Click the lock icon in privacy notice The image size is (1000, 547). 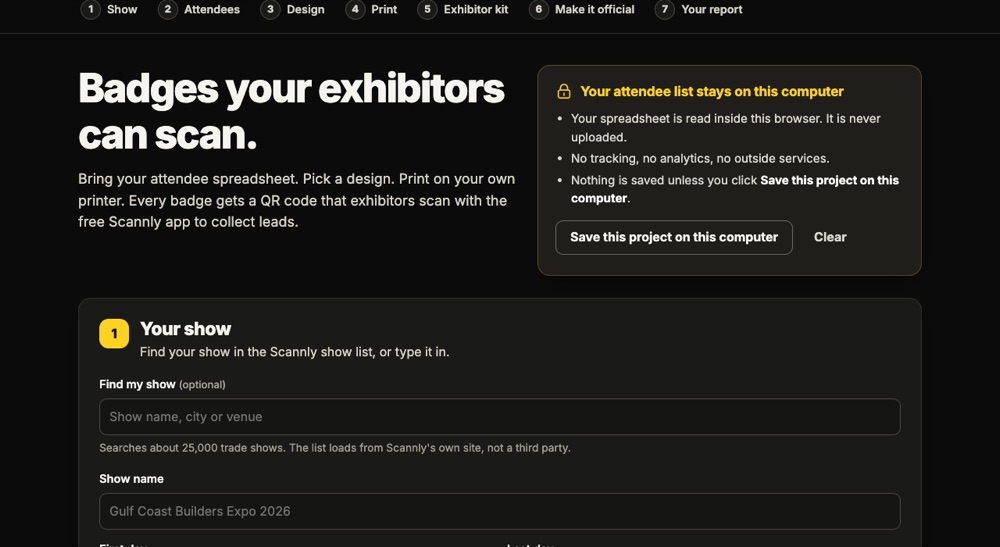coord(564,91)
